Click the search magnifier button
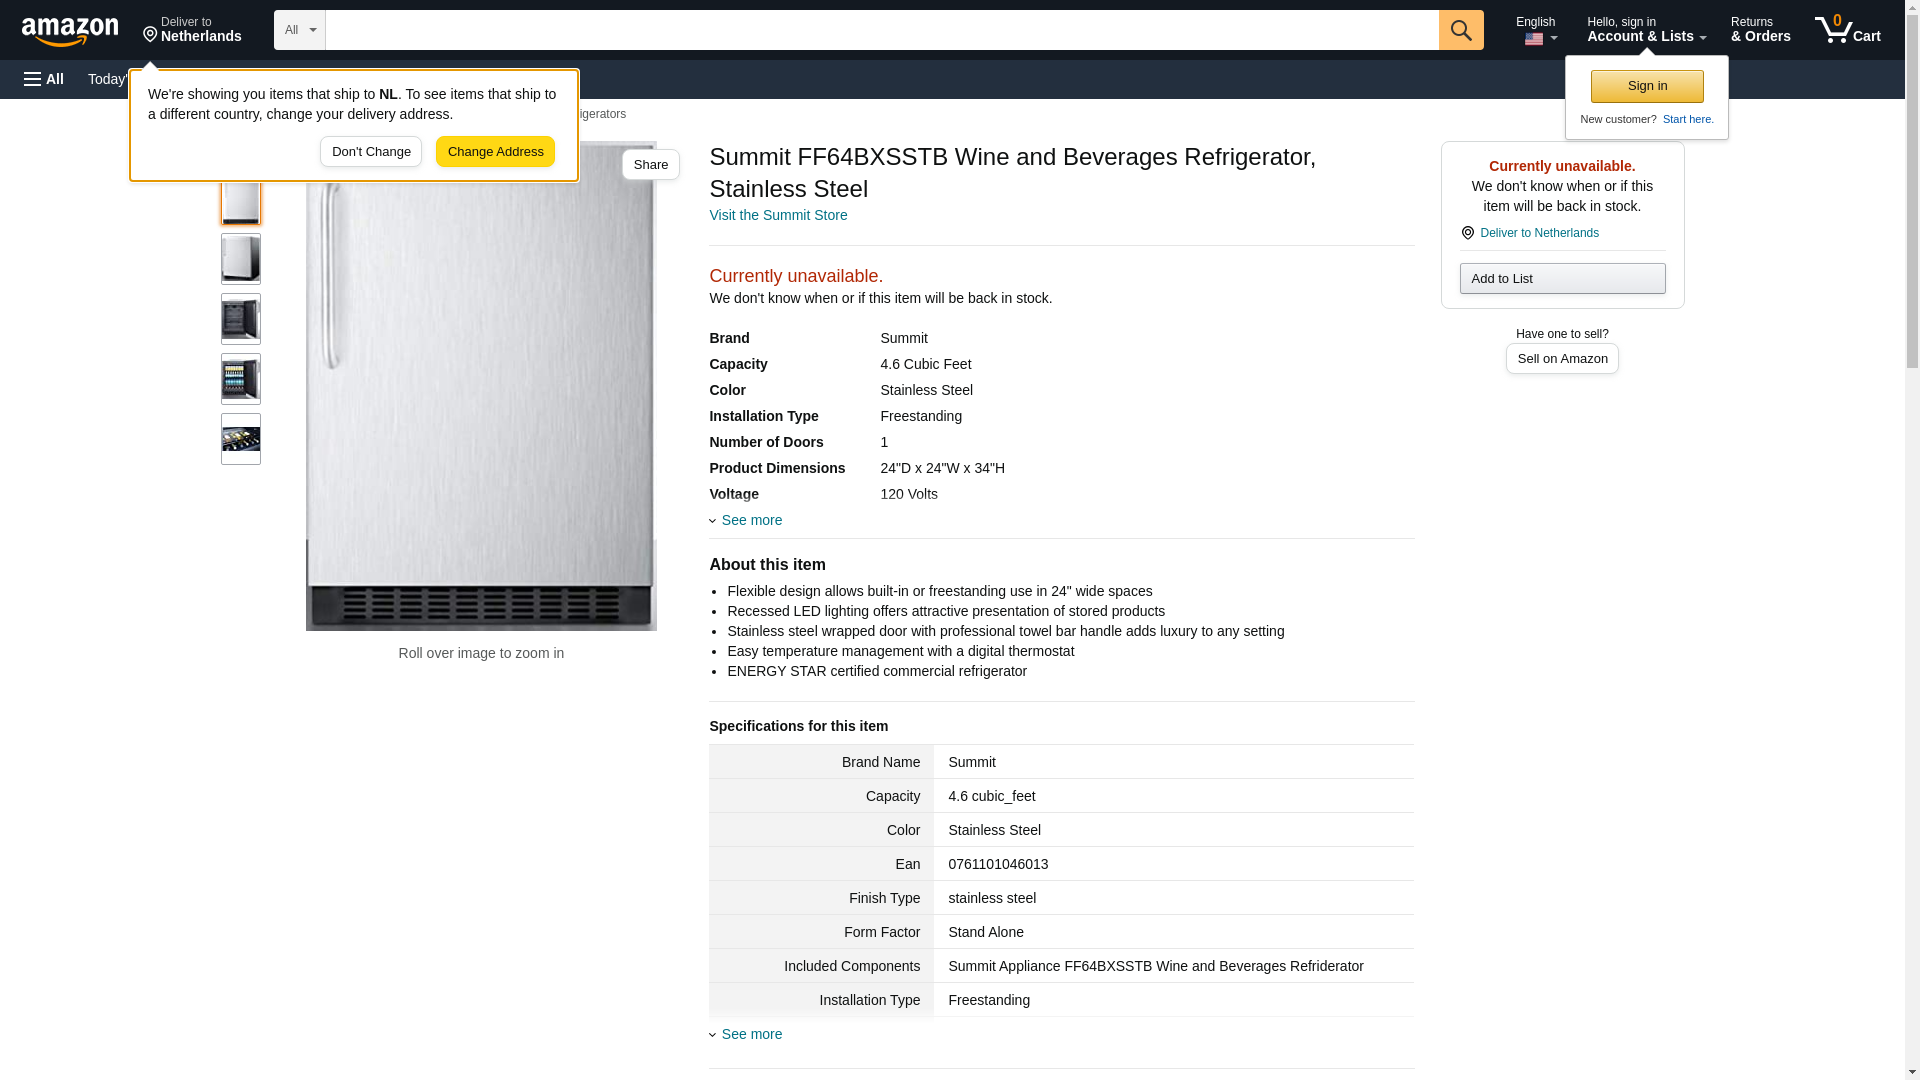Viewport: 1920px width, 1080px height. click(x=1460, y=30)
